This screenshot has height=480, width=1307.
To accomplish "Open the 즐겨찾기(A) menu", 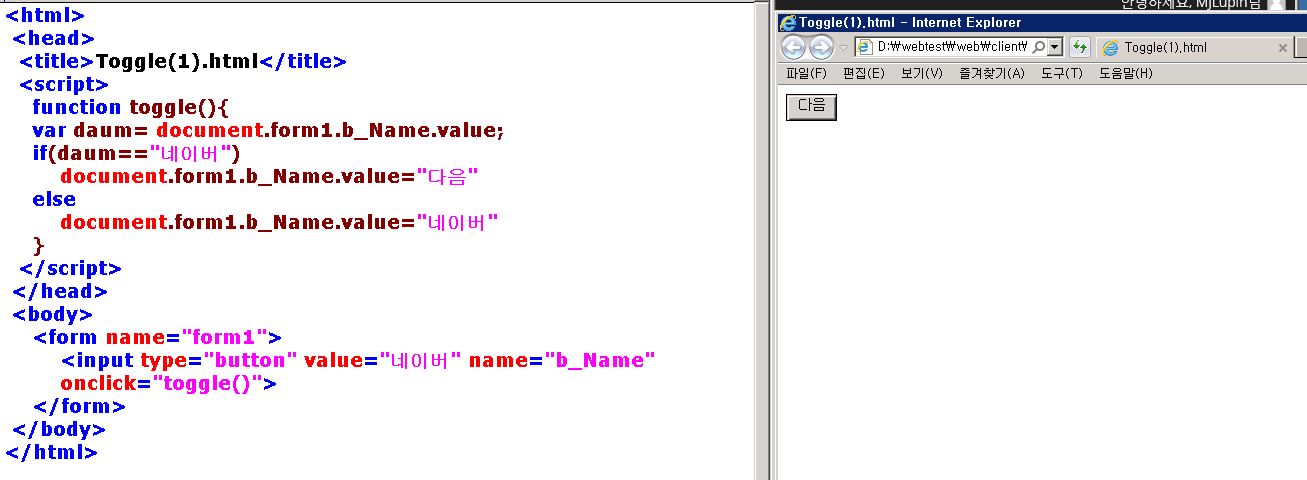I will [991, 73].
